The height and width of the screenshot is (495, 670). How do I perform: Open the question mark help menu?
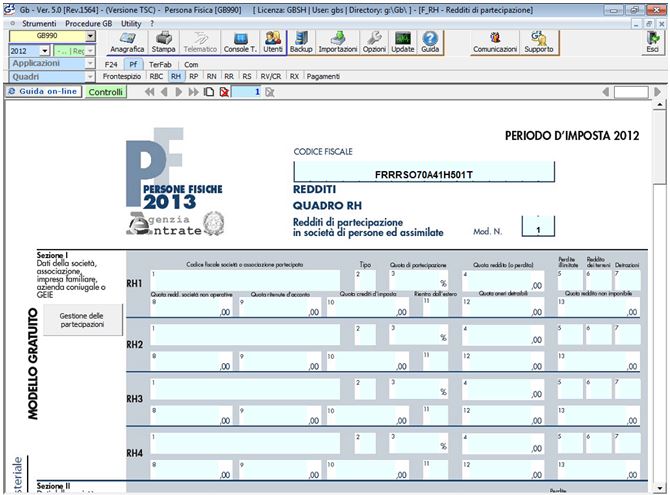pyautogui.click(x=152, y=24)
